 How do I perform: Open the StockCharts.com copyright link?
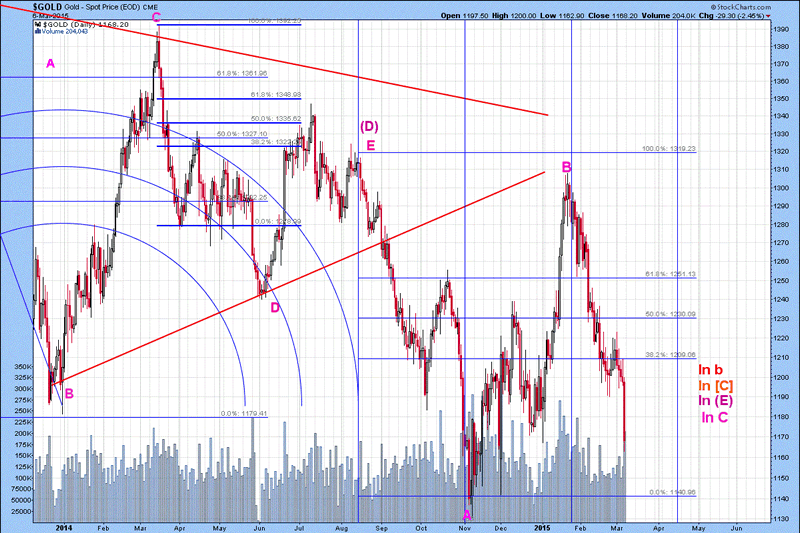pos(741,7)
